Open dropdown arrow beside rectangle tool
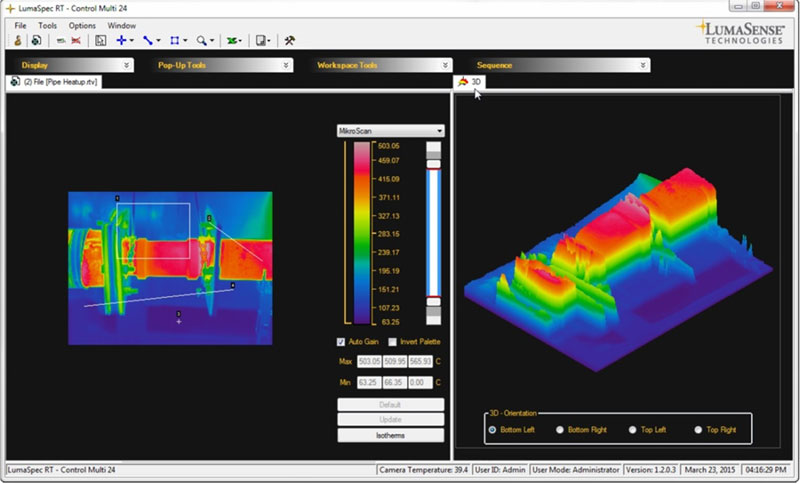 (185, 41)
